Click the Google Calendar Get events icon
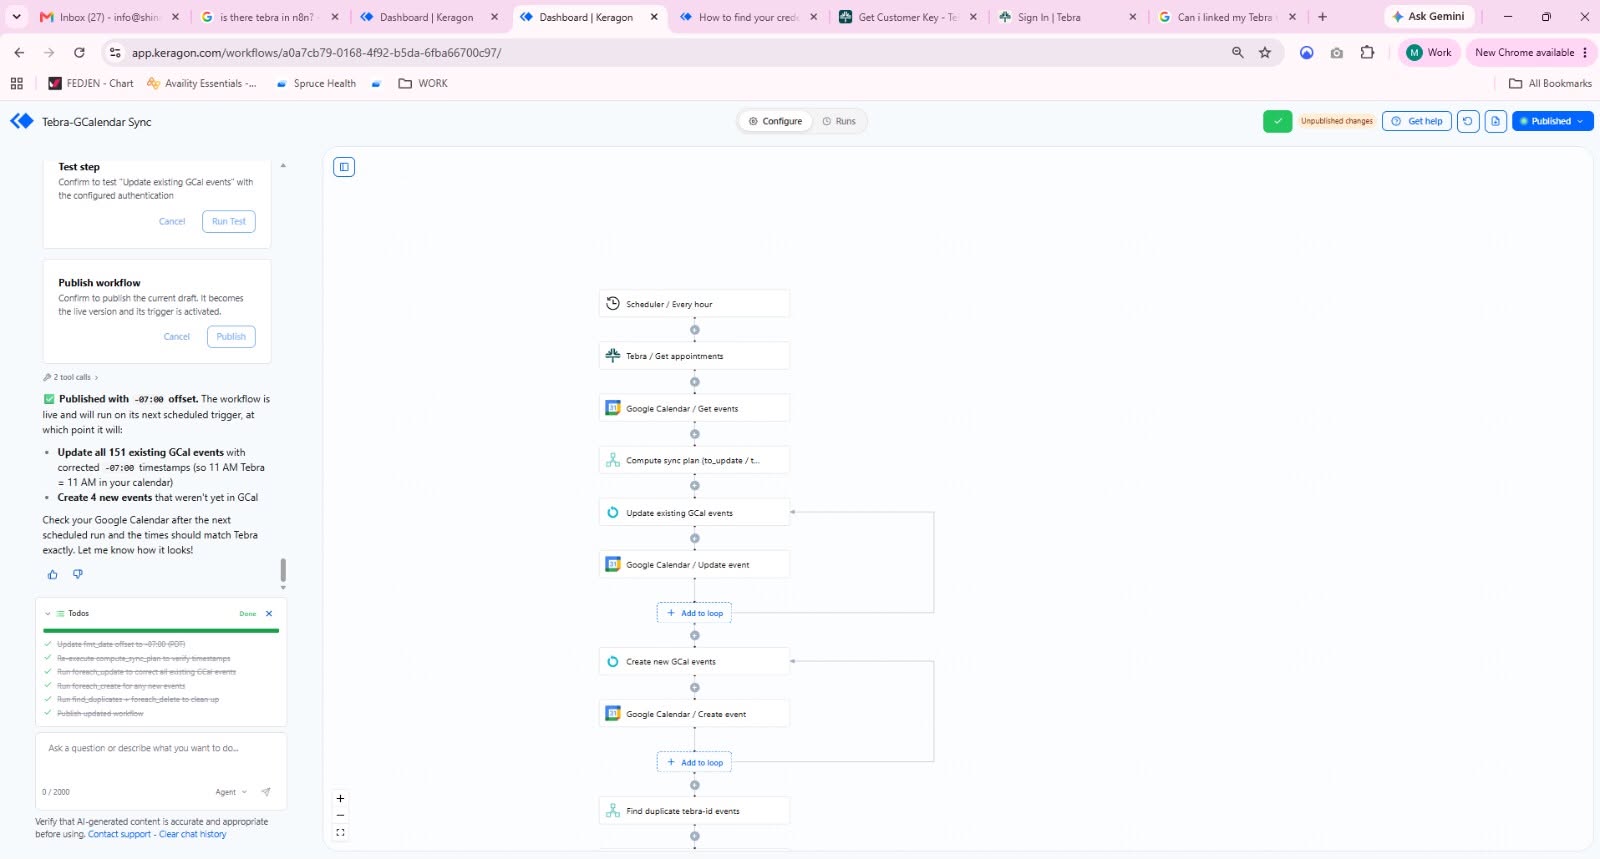This screenshot has height=859, width=1600. click(x=613, y=408)
